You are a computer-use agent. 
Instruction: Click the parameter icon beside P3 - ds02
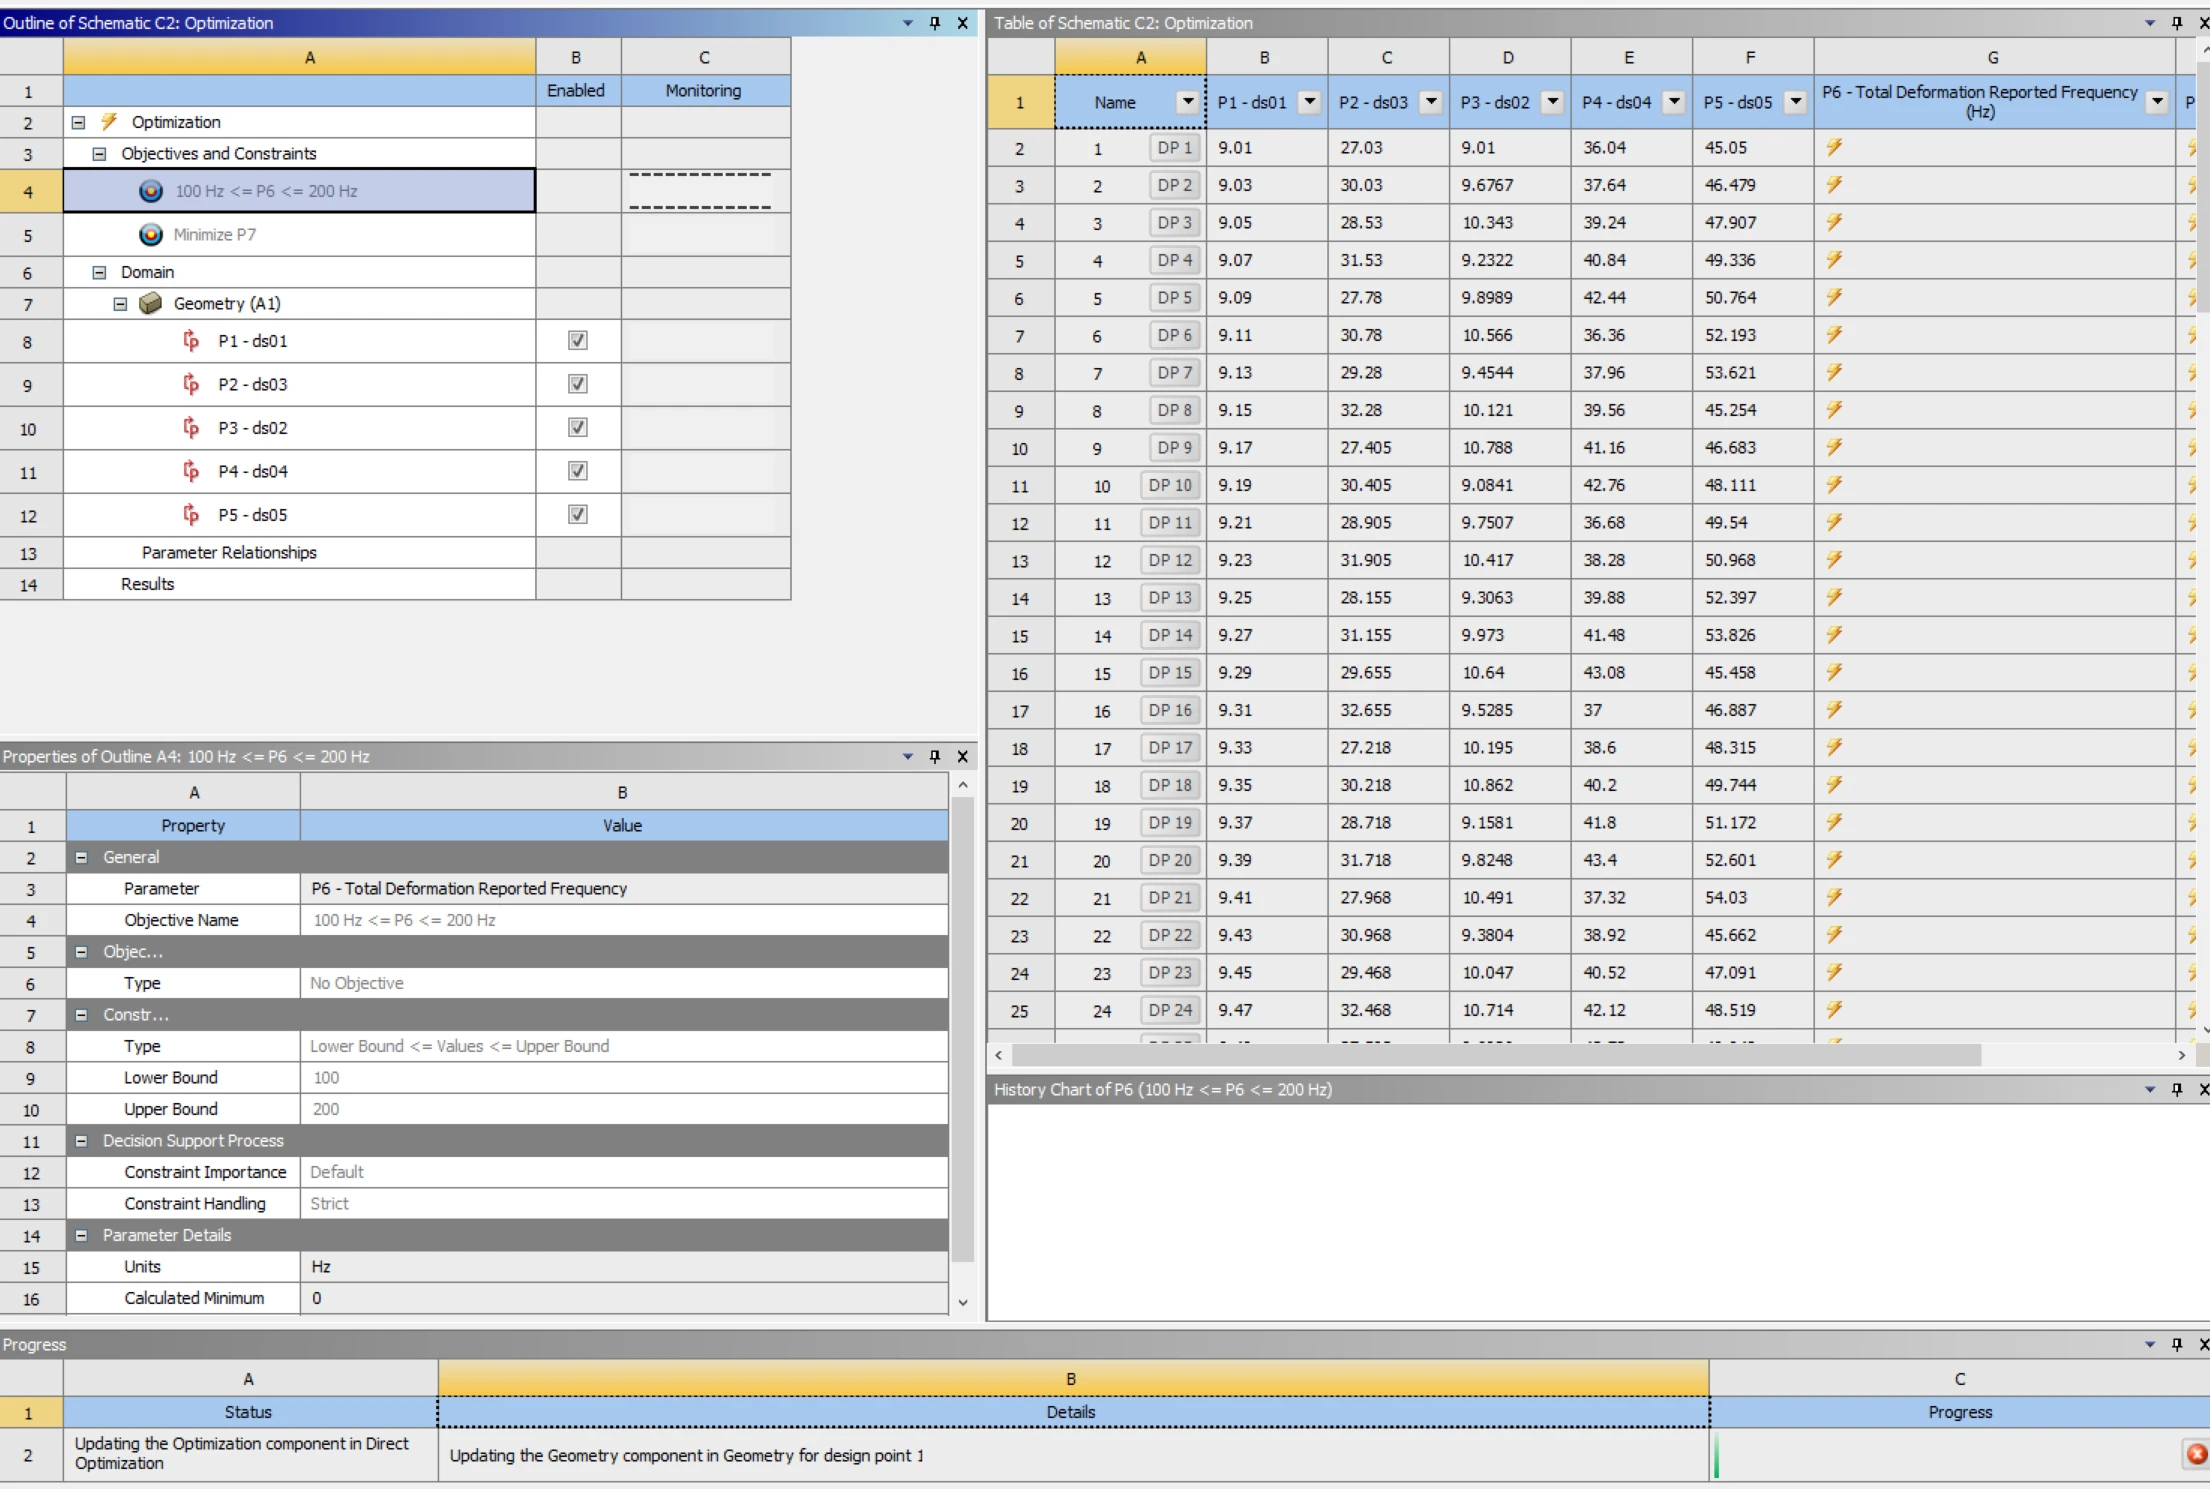coord(190,428)
